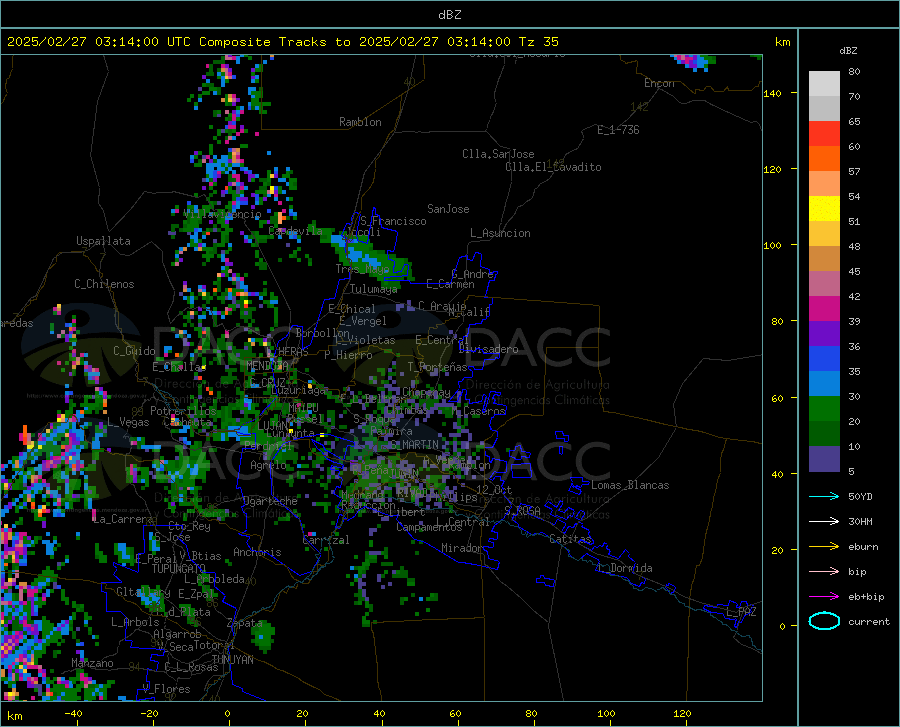Image resolution: width=900 pixels, height=727 pixels.
Task: Click the cyan current ellipse icon
Action: 824,621
